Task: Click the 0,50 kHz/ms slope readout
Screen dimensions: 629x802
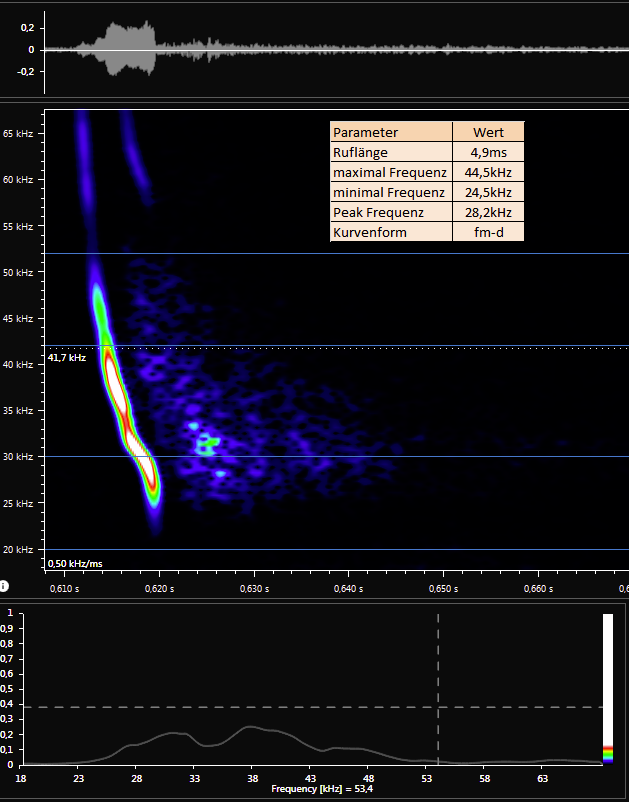Action: (x=70, y=563)
